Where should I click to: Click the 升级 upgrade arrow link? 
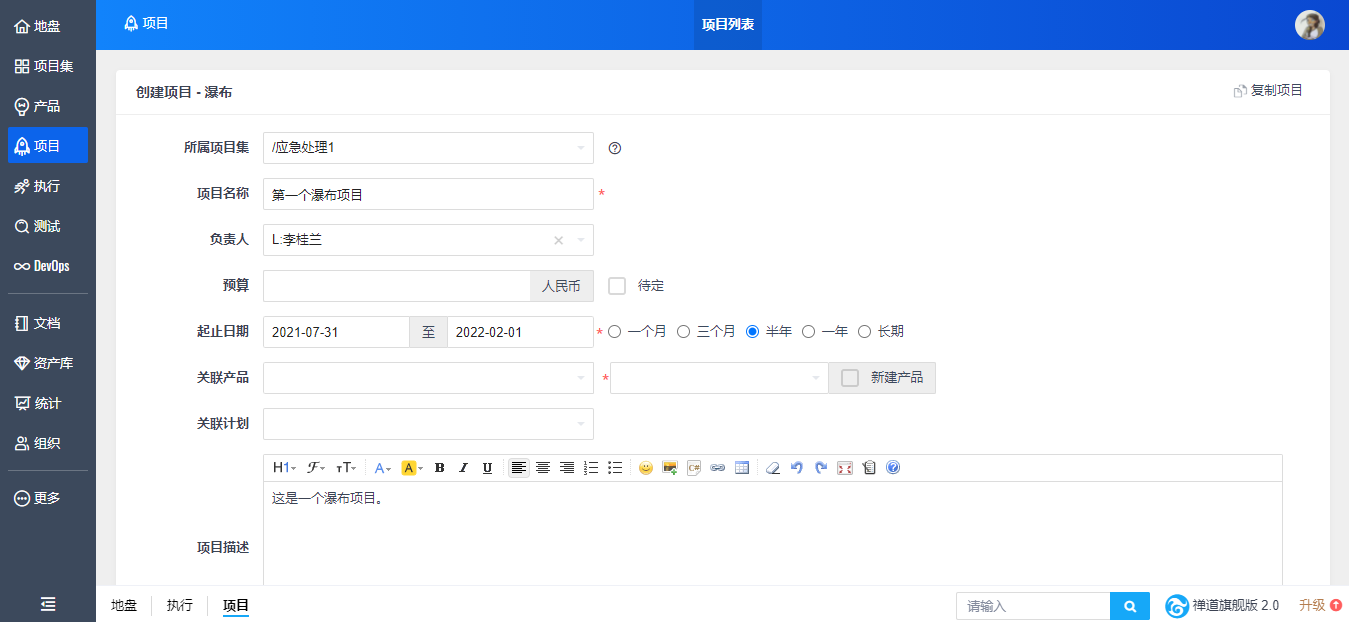(x=1320, y=605)
